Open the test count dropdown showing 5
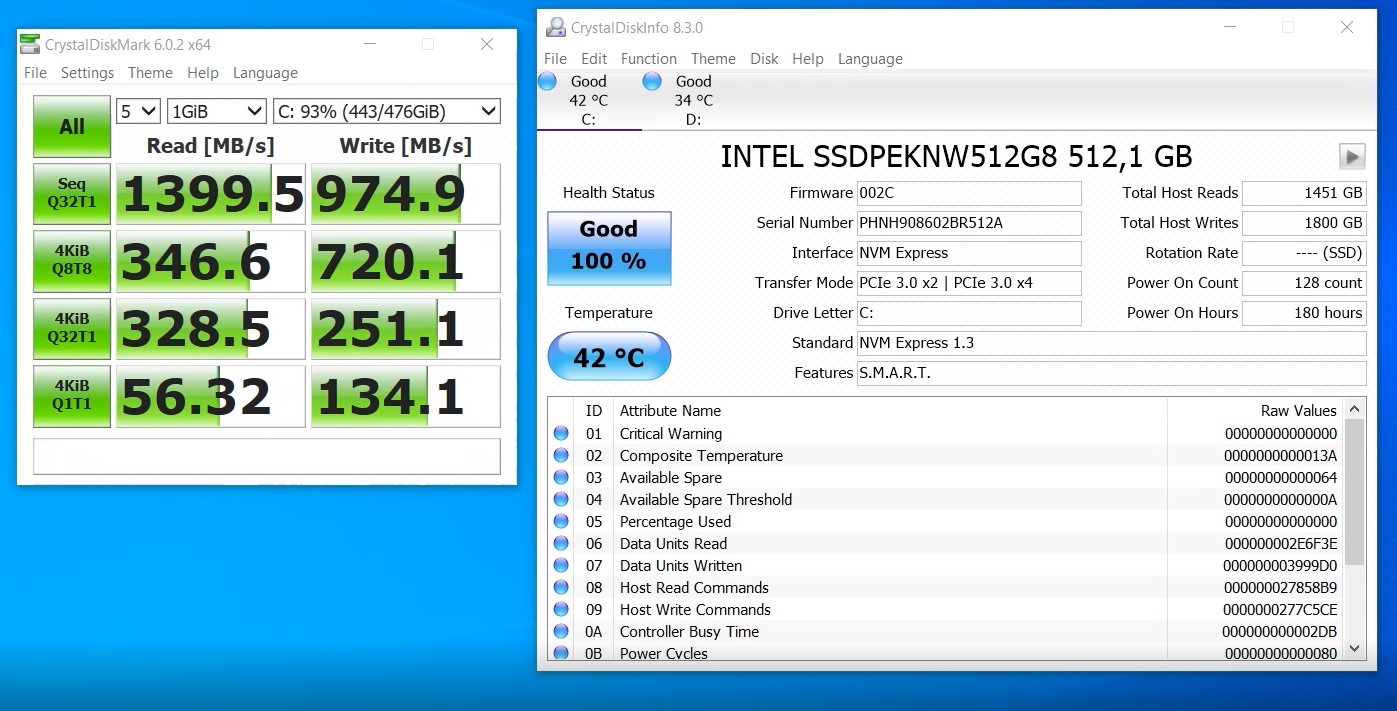The image size is (1397, 711). [138, 111]
